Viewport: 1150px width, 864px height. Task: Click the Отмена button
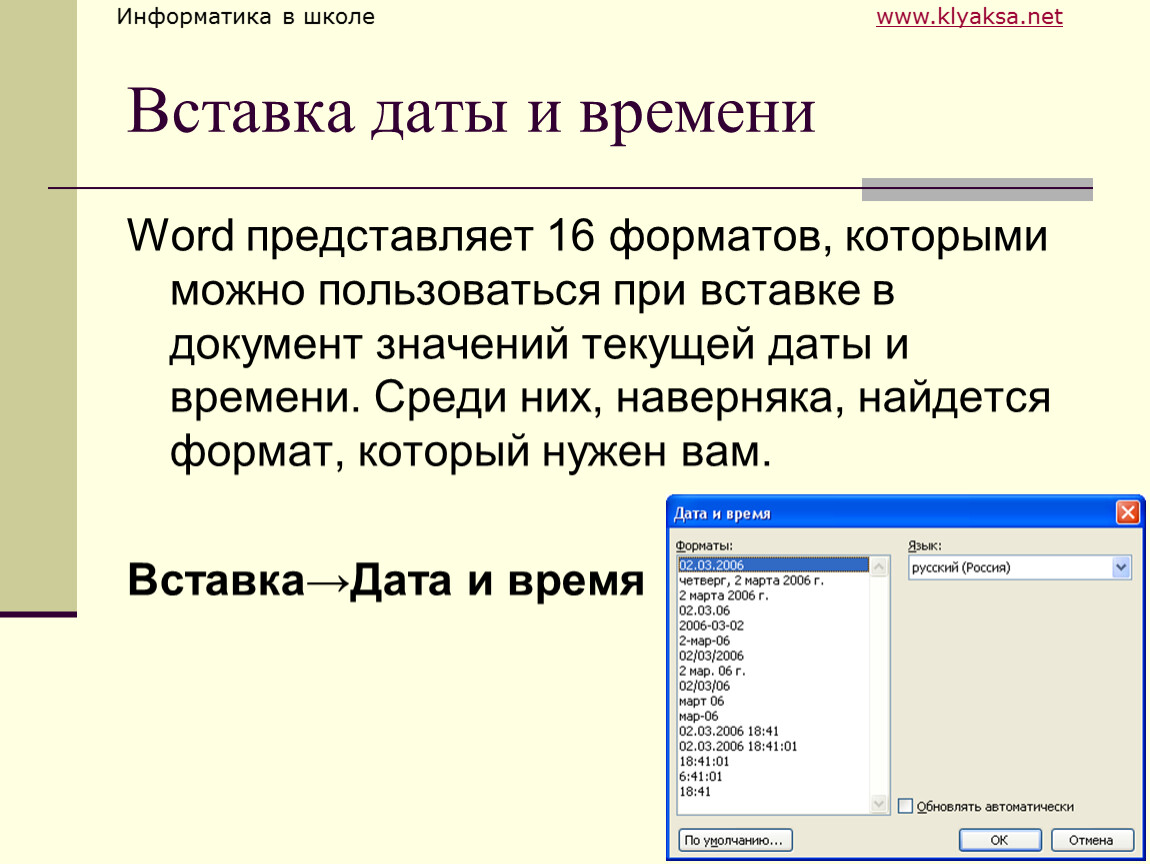(x=1091, y=840)
